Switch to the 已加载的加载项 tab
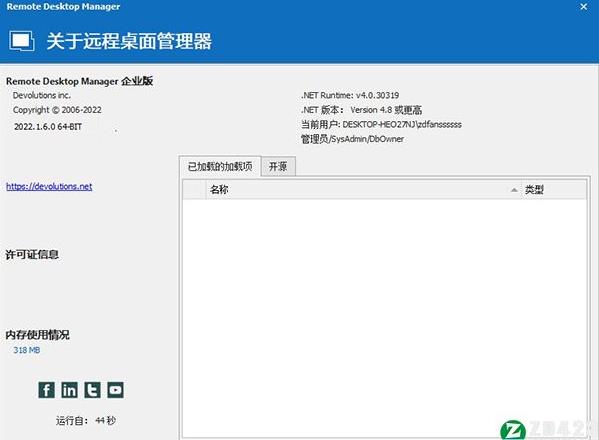 pyautogui.click(x=220, y=167)
